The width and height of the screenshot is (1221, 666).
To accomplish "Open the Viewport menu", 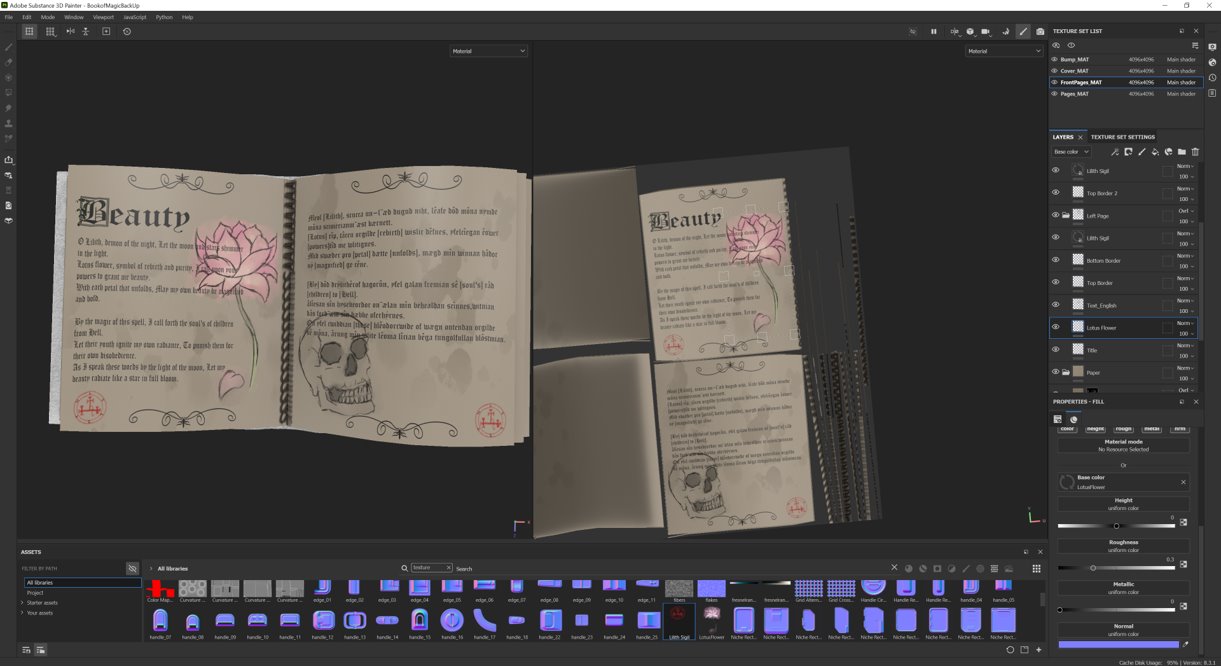I will coord(103,17).
